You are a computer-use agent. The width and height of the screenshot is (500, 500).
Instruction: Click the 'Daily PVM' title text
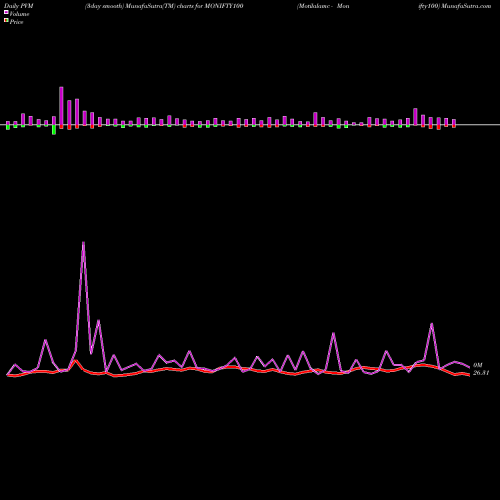[x=19, y=6]
